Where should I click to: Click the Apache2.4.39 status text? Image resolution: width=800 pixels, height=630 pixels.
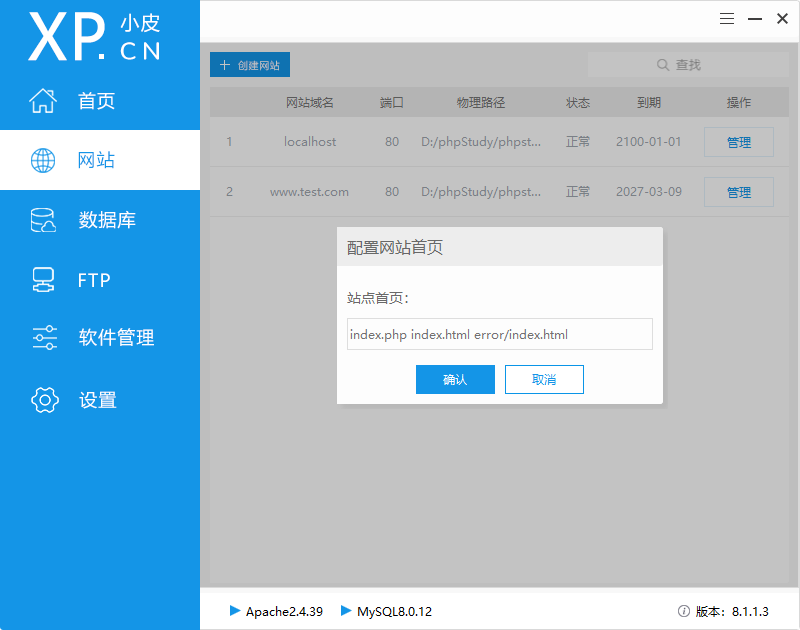pos(284,611)
